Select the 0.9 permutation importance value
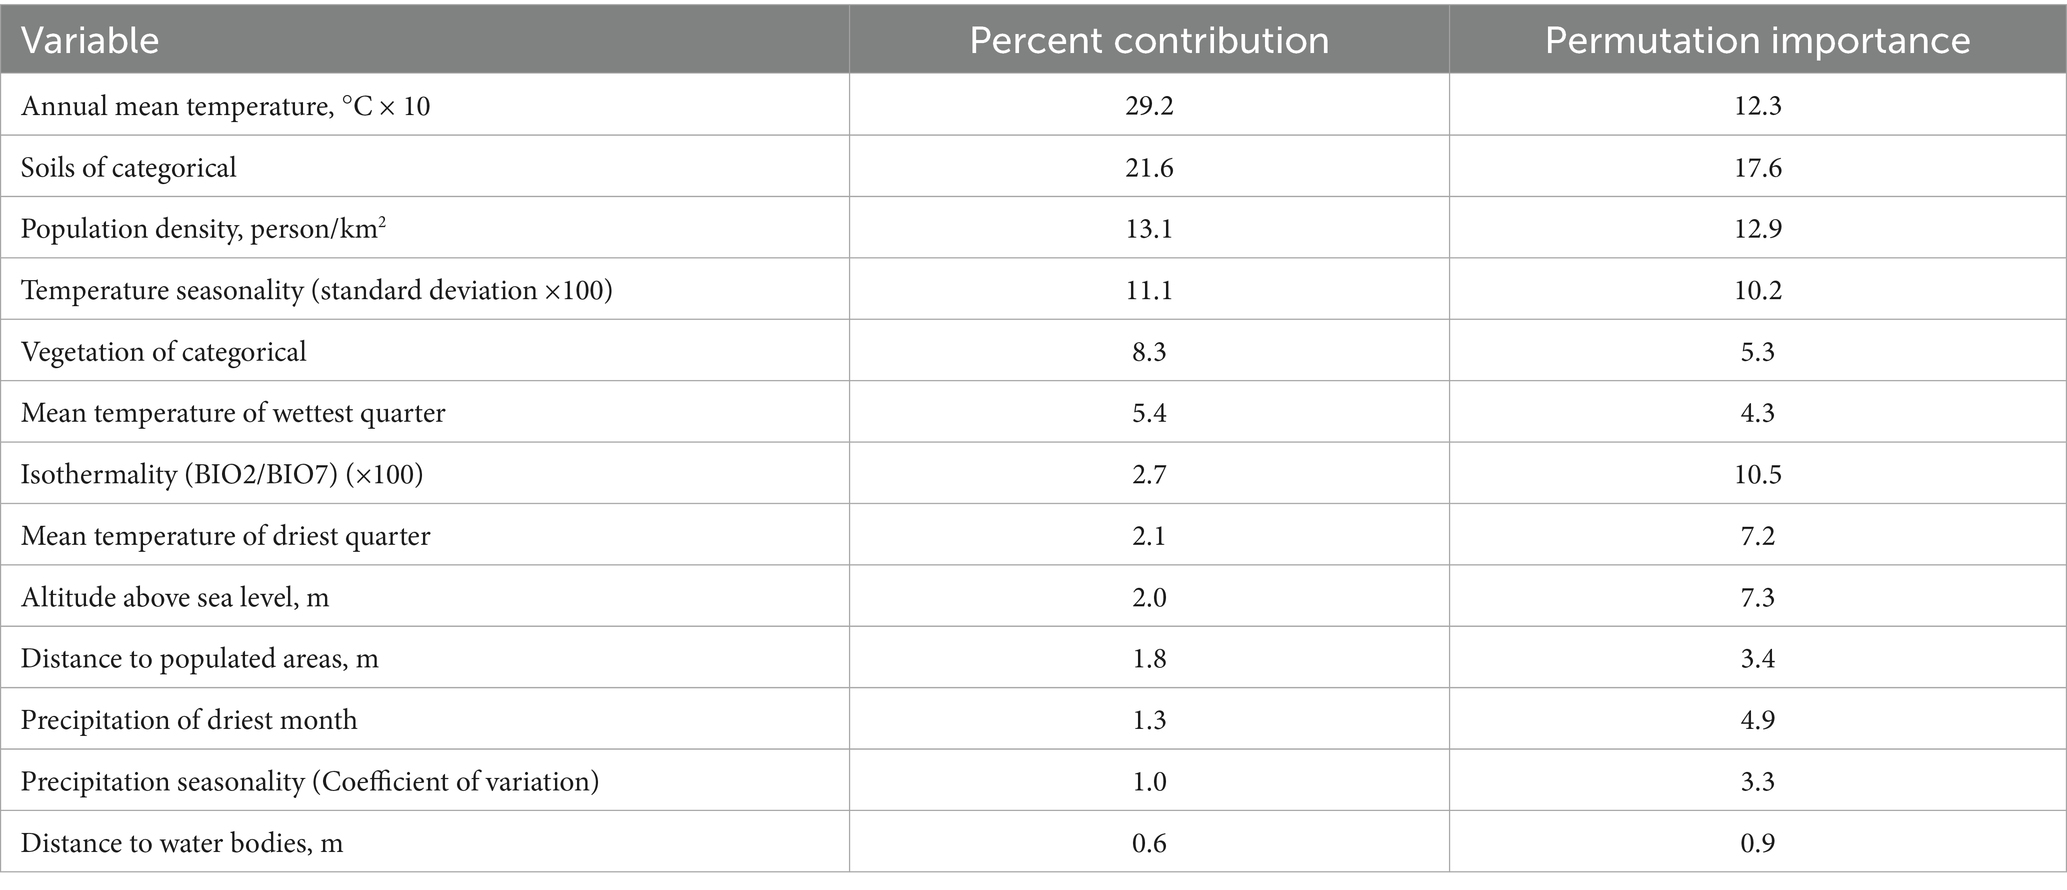Screen dimensions: 2067x890 pos(1757,843)
